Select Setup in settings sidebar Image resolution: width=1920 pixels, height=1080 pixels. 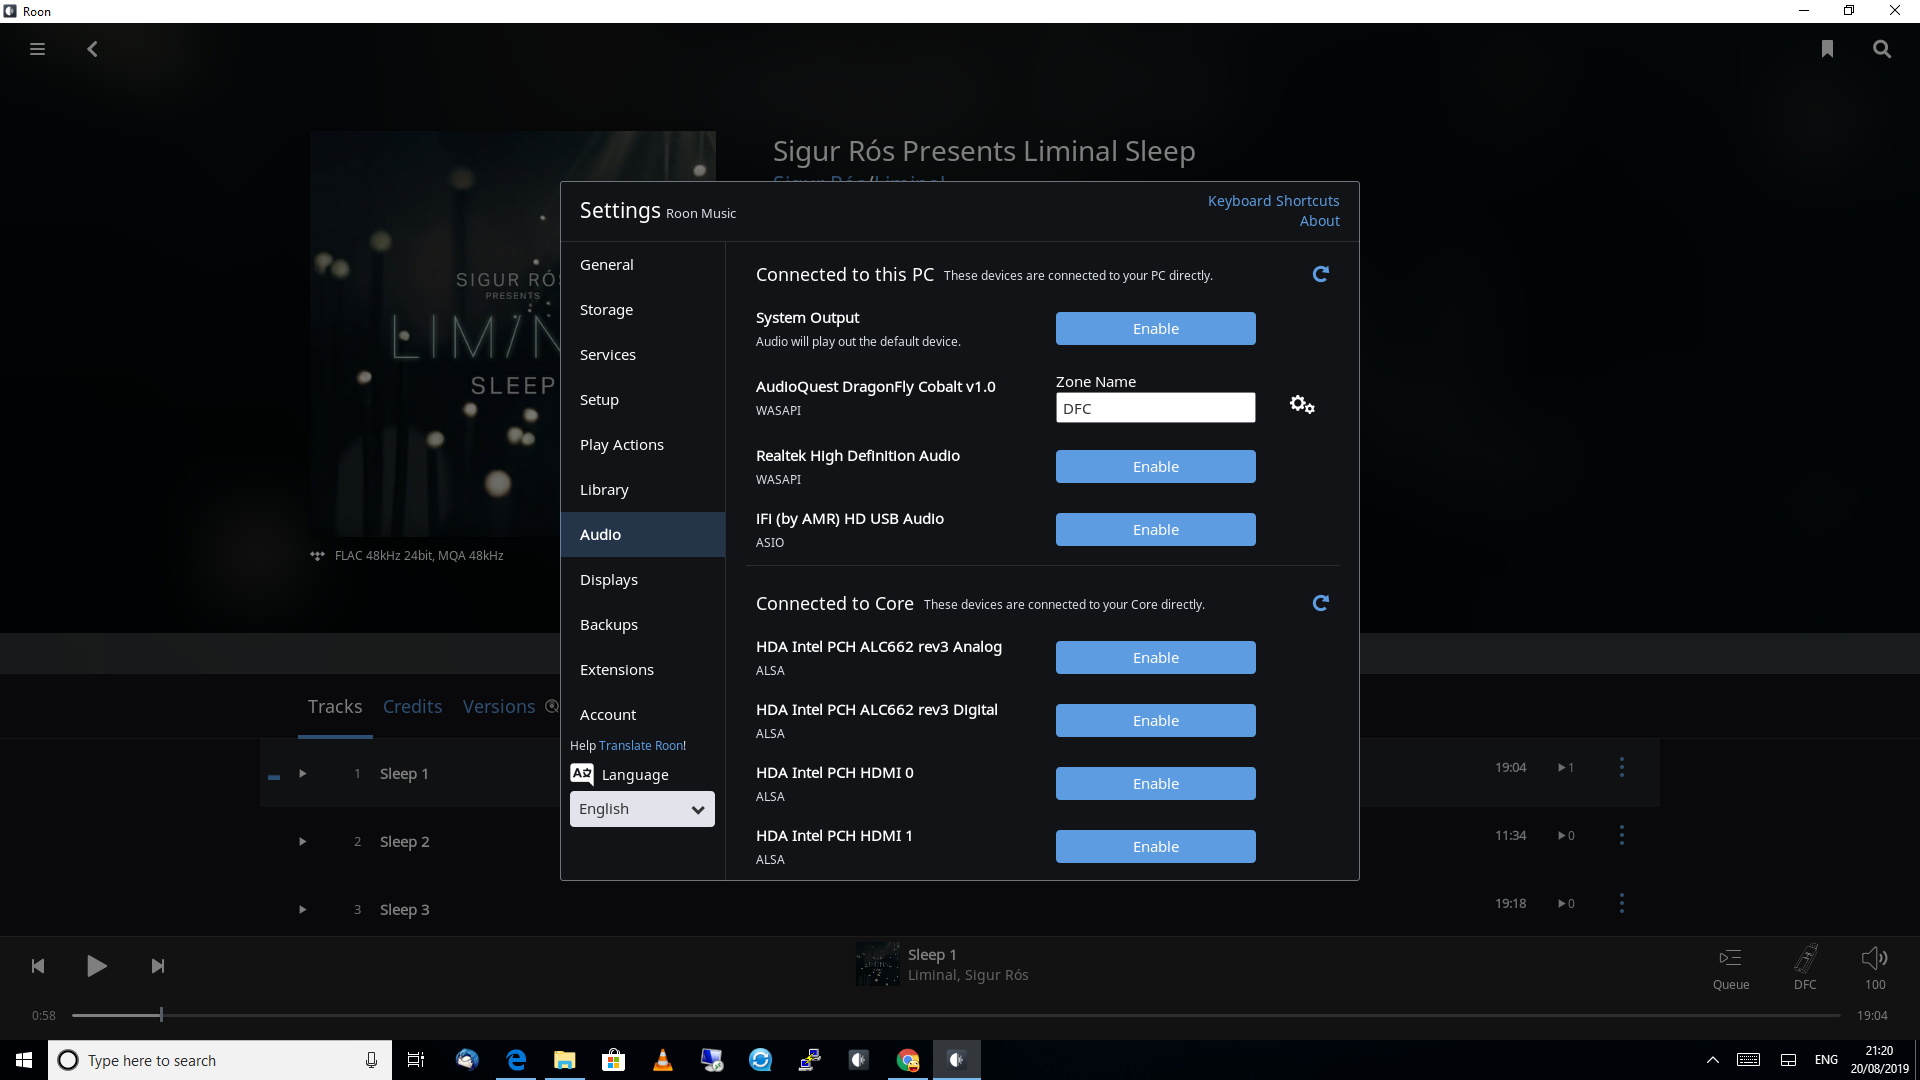pyautogui.click(x=642, y=400)
